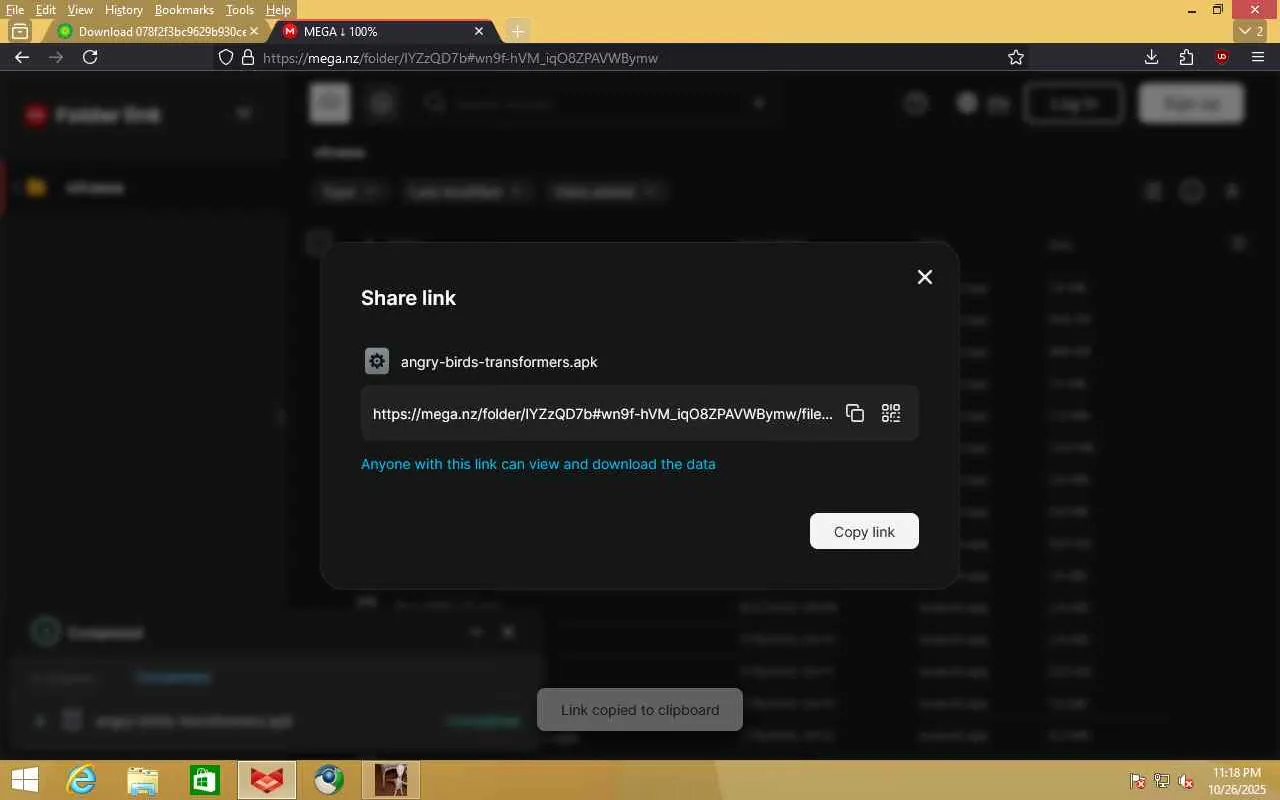Open the clock showing 11:18 PM

pos(1237,781)
